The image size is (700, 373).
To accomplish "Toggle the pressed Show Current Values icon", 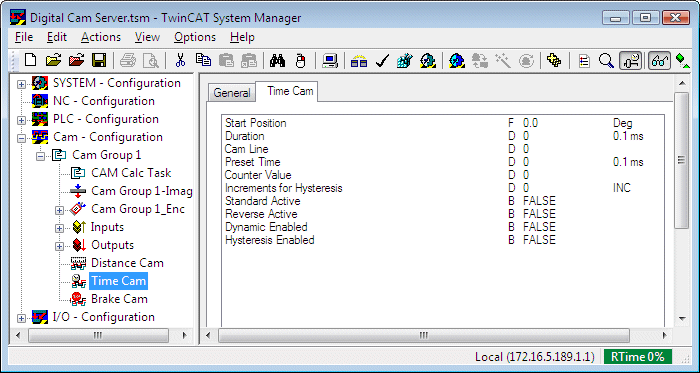I will [631, 60].
